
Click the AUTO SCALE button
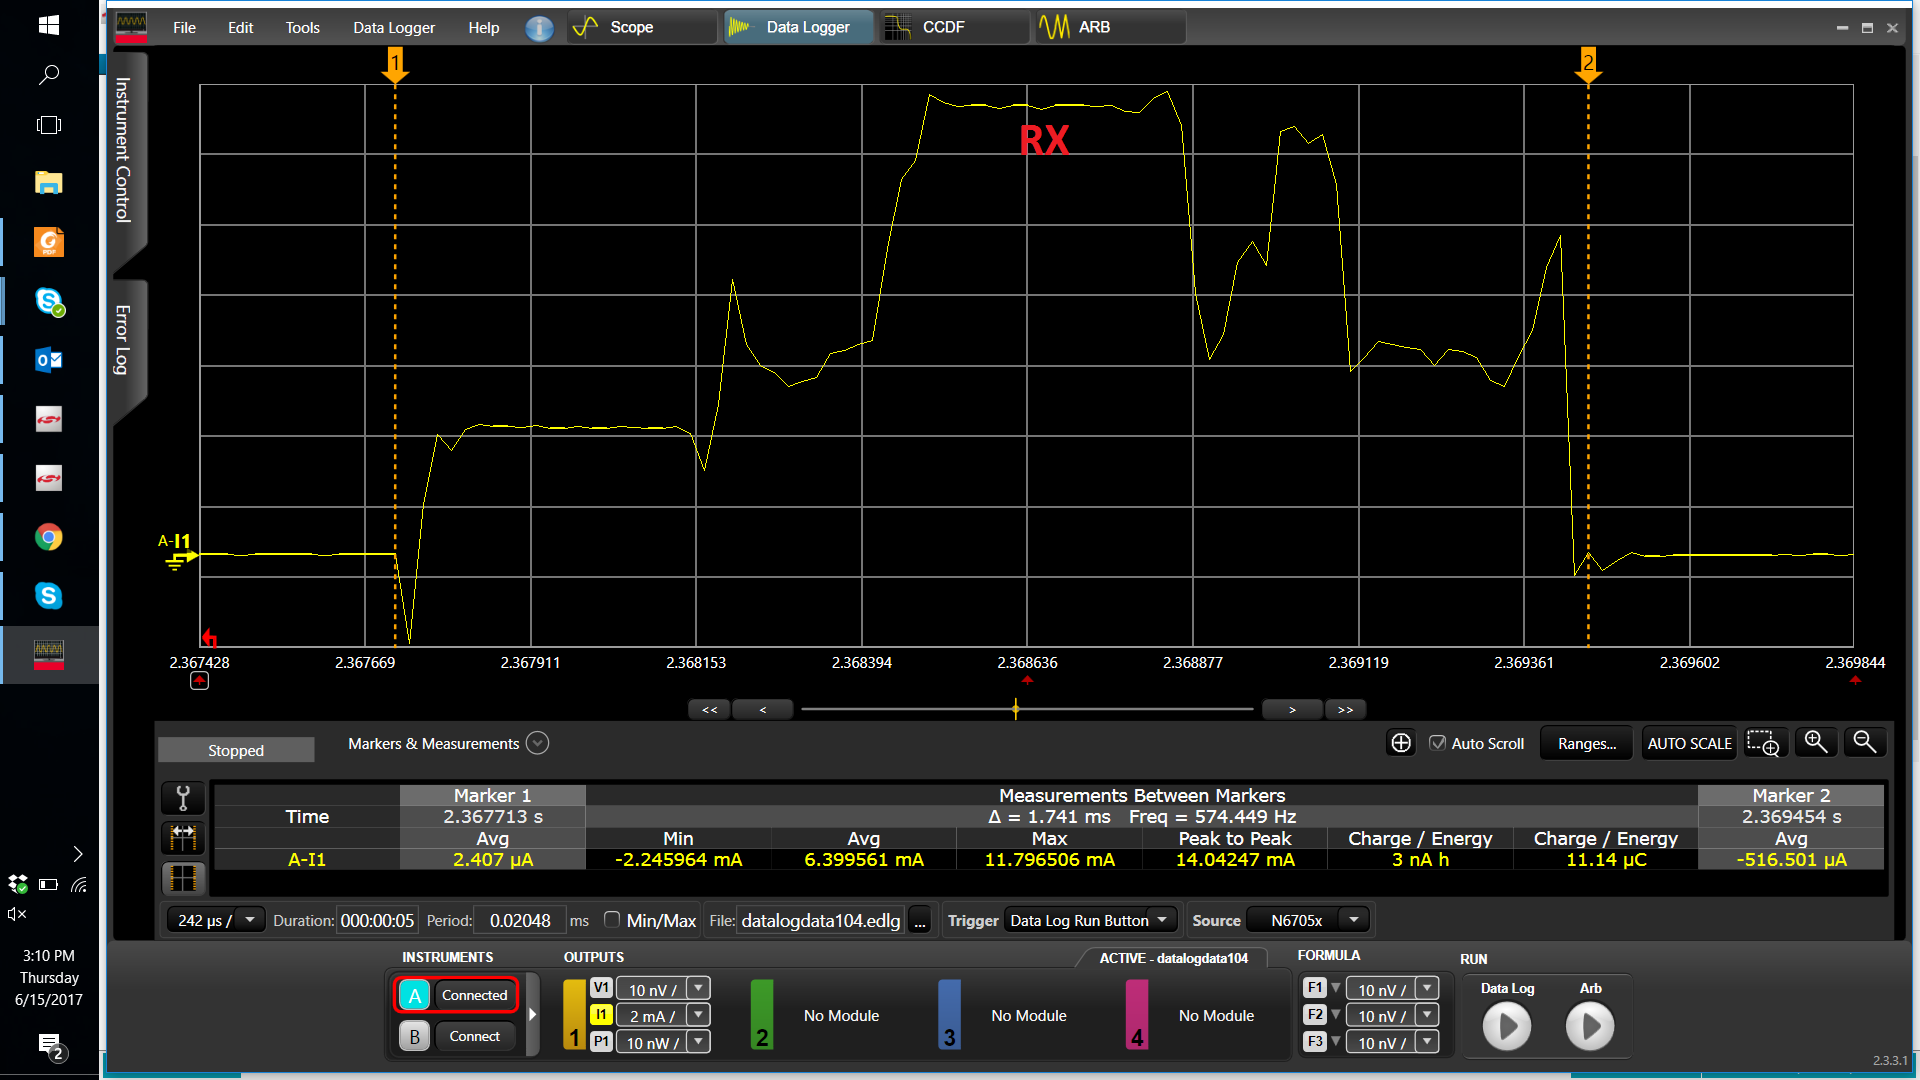coord(1689,743)
